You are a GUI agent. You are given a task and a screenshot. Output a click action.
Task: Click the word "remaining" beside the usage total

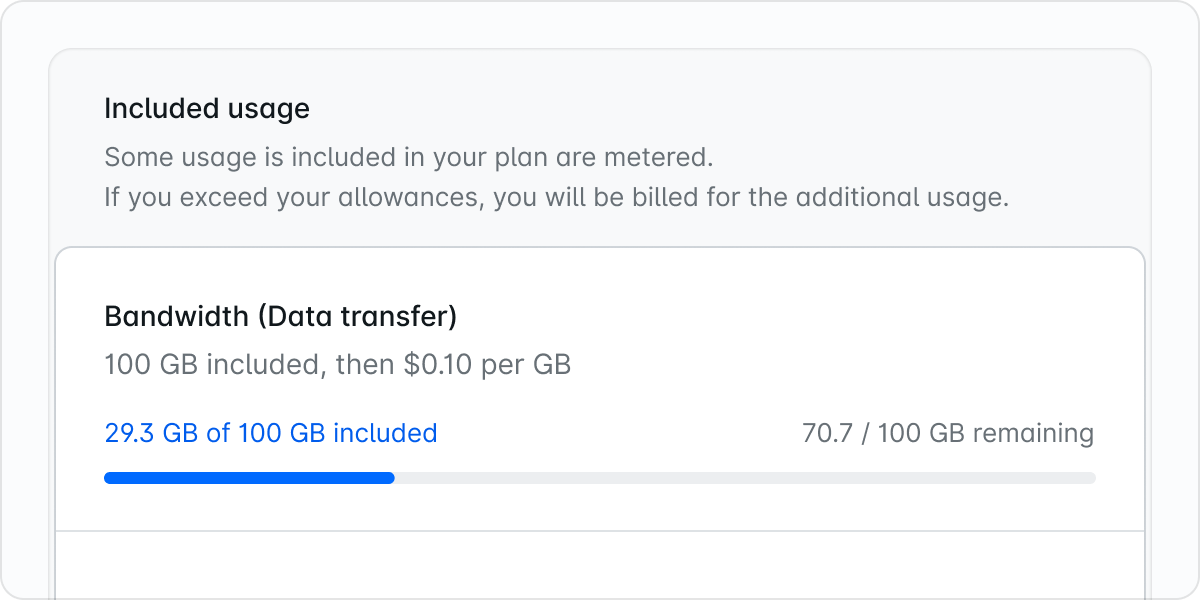pyautogui.click(x=1033, y=433)
